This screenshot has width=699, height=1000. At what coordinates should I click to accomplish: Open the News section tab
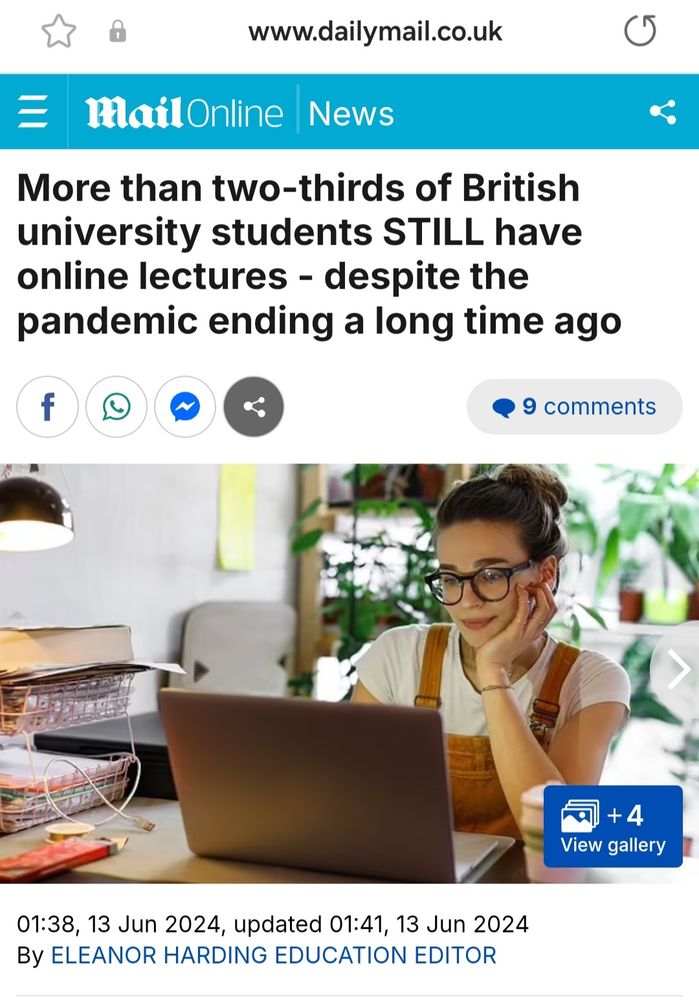coord(351,114)
